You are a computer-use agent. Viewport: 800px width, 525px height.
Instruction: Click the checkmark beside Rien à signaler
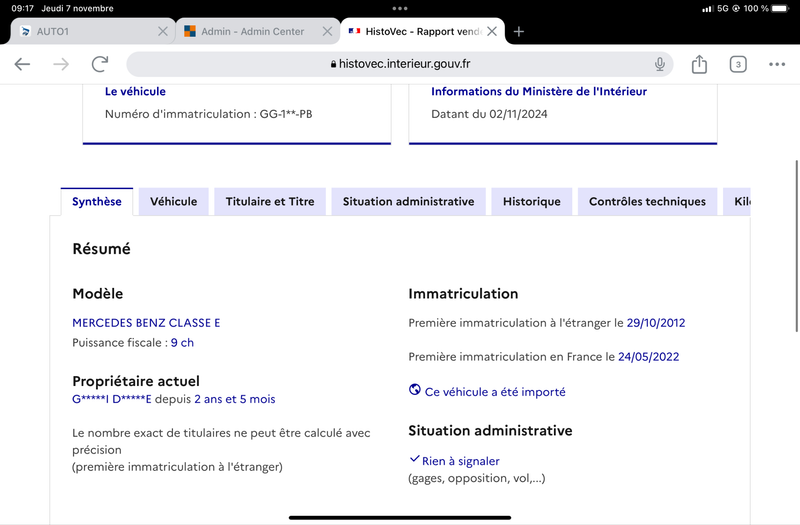pos(414,459)
